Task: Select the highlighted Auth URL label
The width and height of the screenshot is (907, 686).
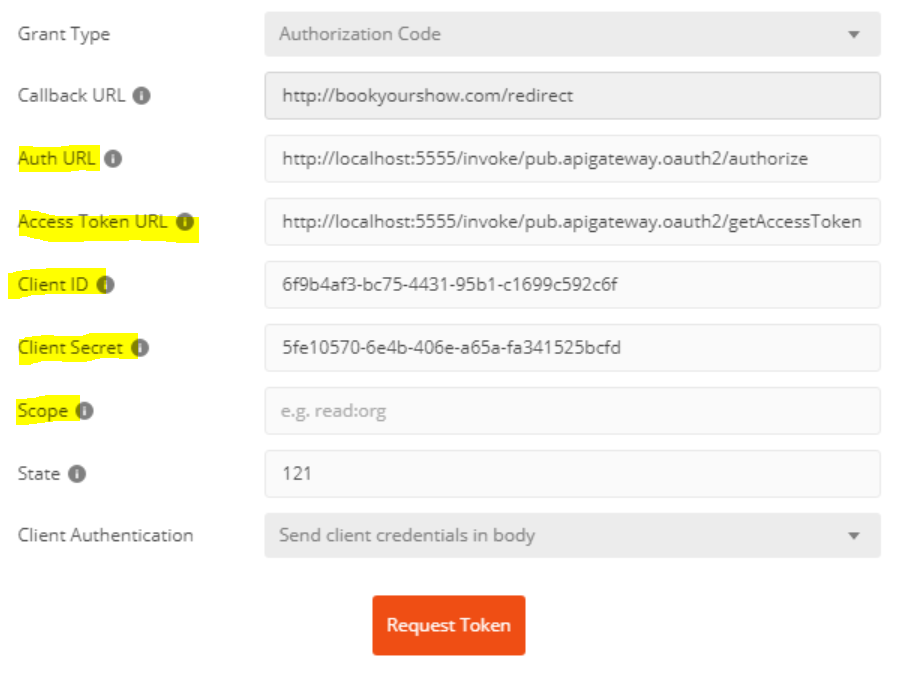Action: point(55,158)
